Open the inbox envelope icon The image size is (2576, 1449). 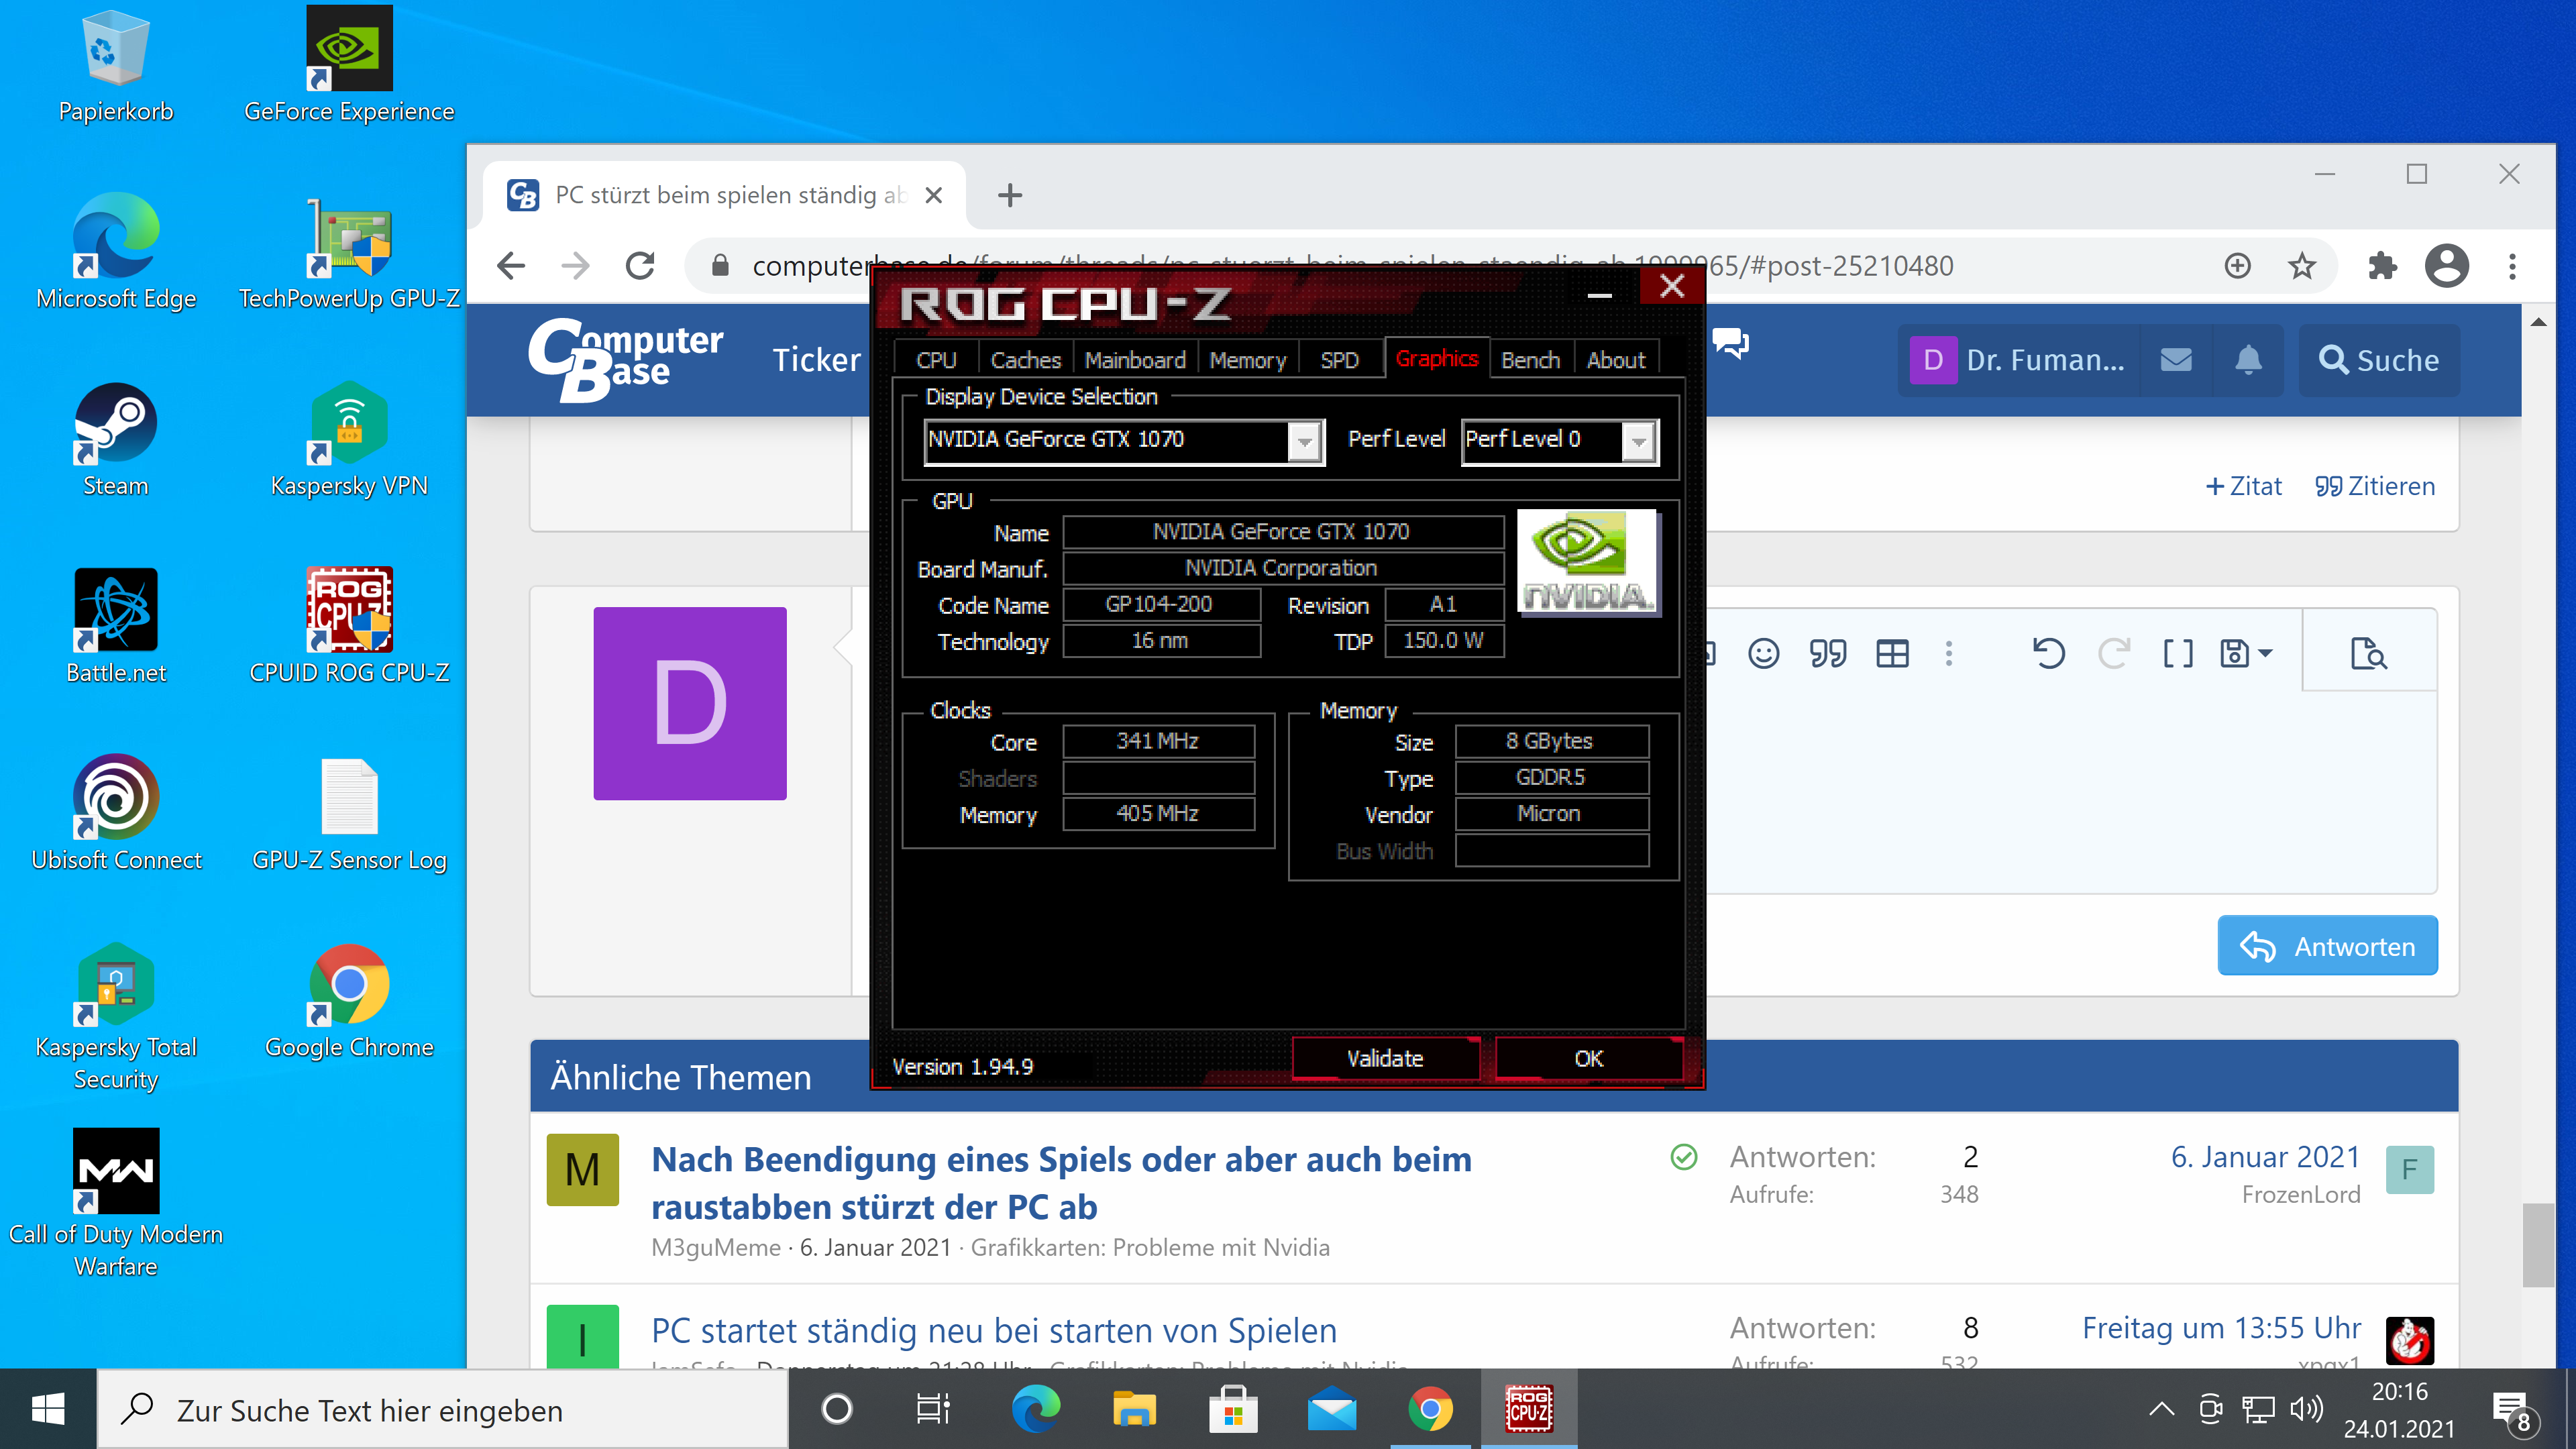tap(2176, 360)
